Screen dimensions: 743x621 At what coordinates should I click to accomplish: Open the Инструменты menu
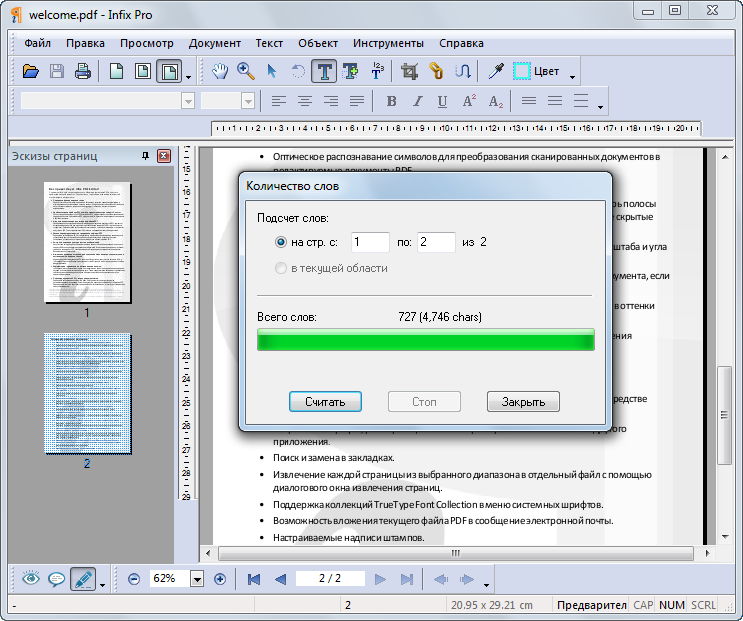(389, 43)
